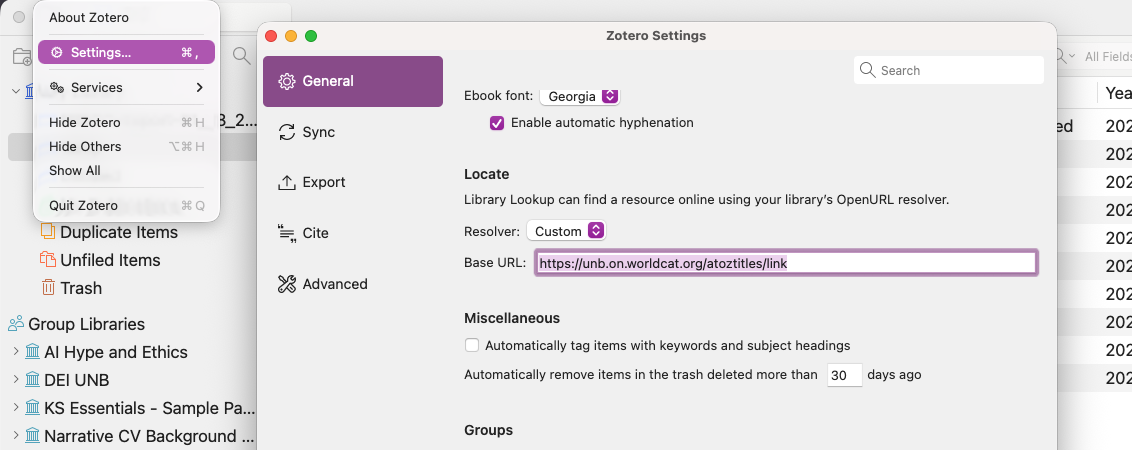This screenshot has height=450, width=1132.
Task: Select Group Libraries header
Action: (x=87, y=324)
